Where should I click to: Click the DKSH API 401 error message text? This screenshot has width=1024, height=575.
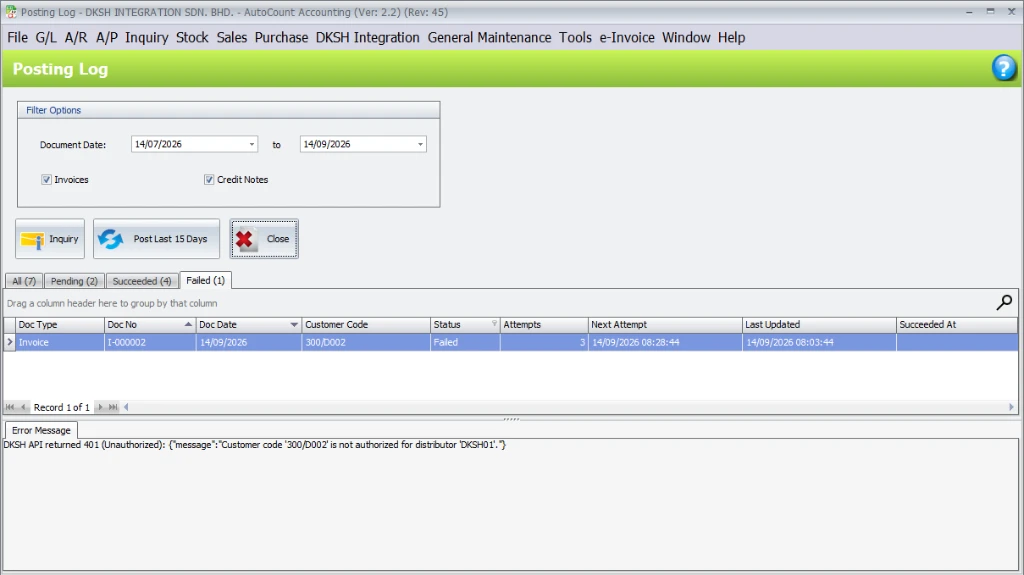pos(255,445)
